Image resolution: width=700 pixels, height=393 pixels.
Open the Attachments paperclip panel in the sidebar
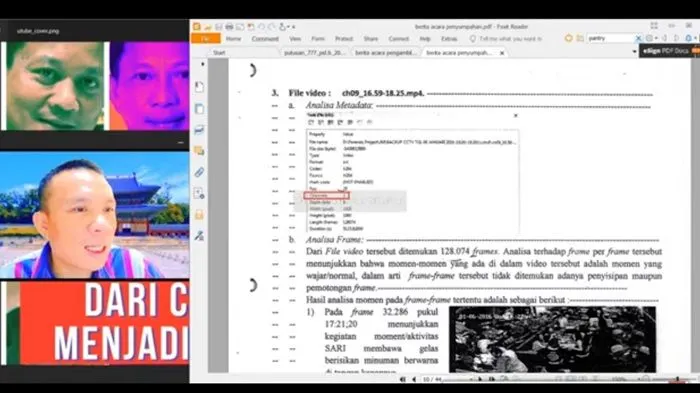click(x=199, y=172)
